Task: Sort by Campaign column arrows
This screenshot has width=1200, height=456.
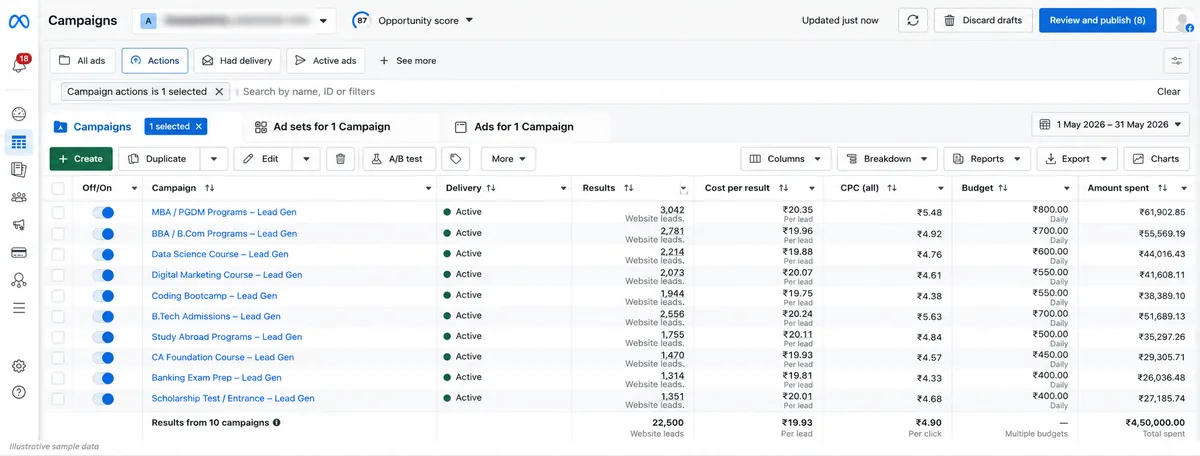Action: click(210, 188)
